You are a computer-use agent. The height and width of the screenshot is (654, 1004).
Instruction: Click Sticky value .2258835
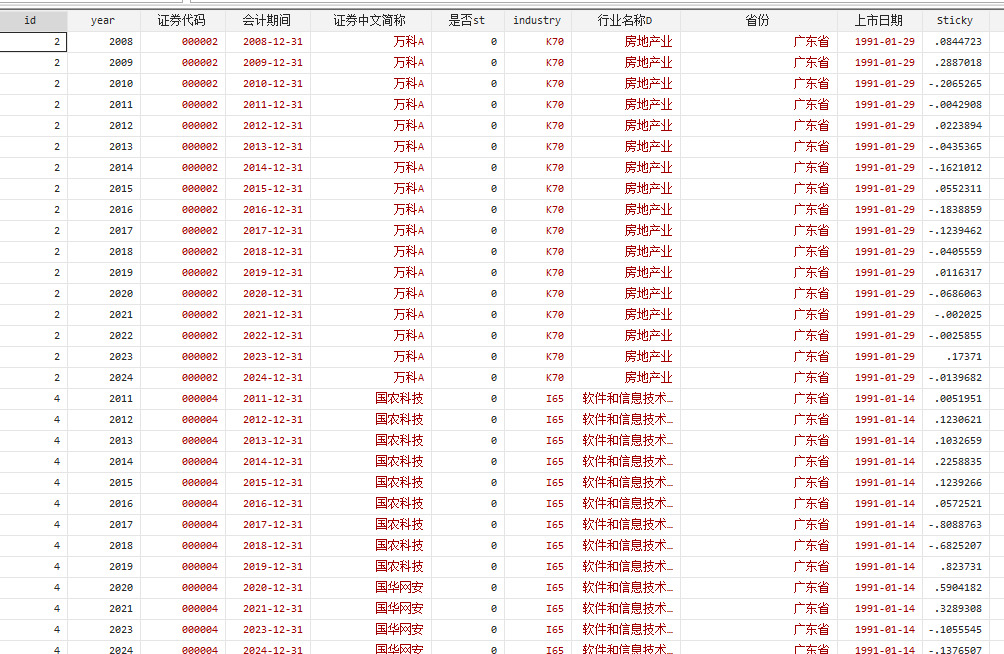[x=958, y=462]
